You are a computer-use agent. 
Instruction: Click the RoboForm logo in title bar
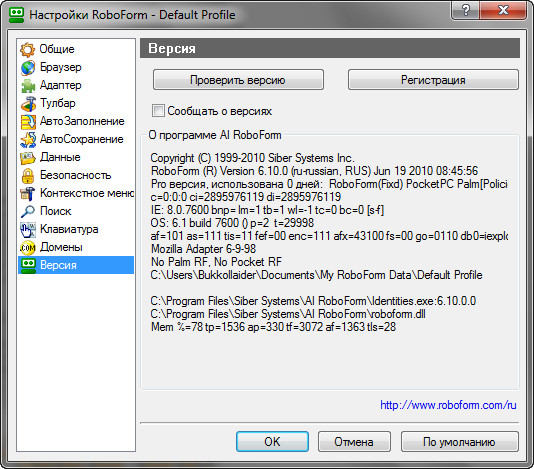coord(16,15)
